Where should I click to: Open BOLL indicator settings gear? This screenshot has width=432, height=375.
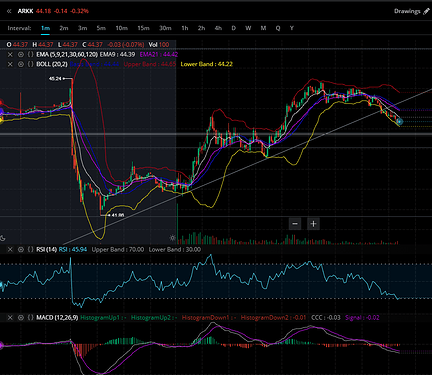click(21, 64)
